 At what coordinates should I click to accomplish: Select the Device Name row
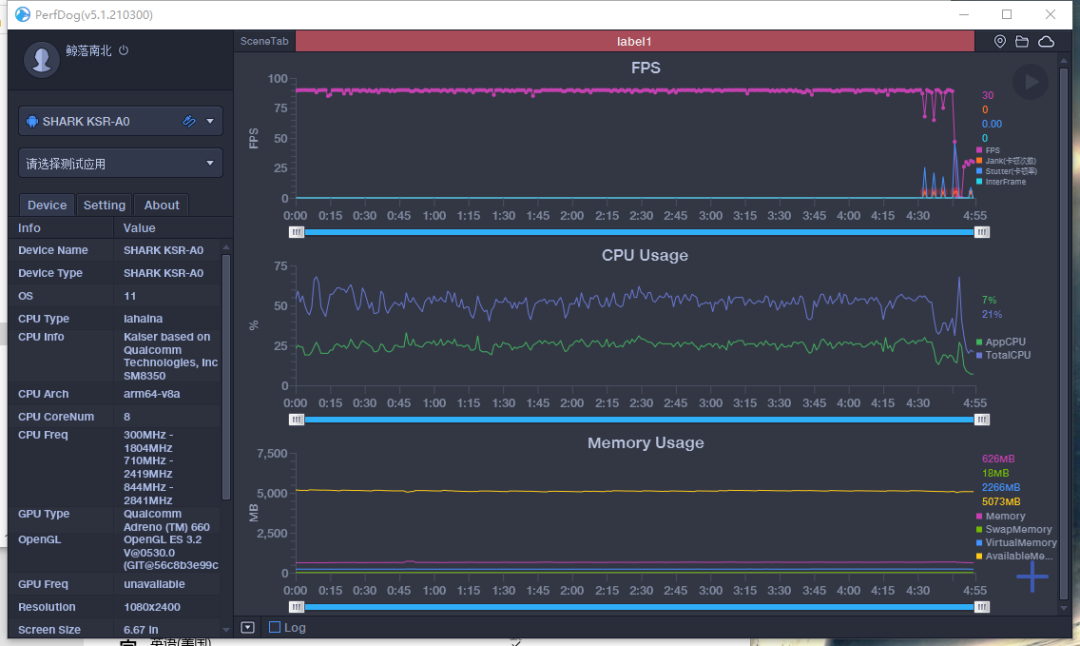(115, 250)
